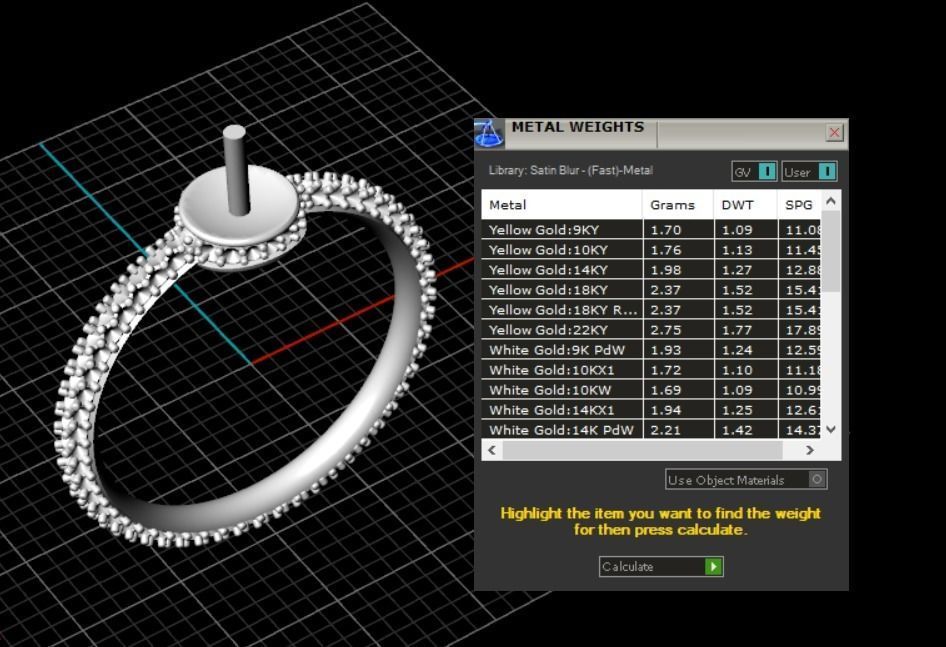This screenshot has width=946, height=647.
Task: Click the 1.27 DWT value
Action: 737,270
